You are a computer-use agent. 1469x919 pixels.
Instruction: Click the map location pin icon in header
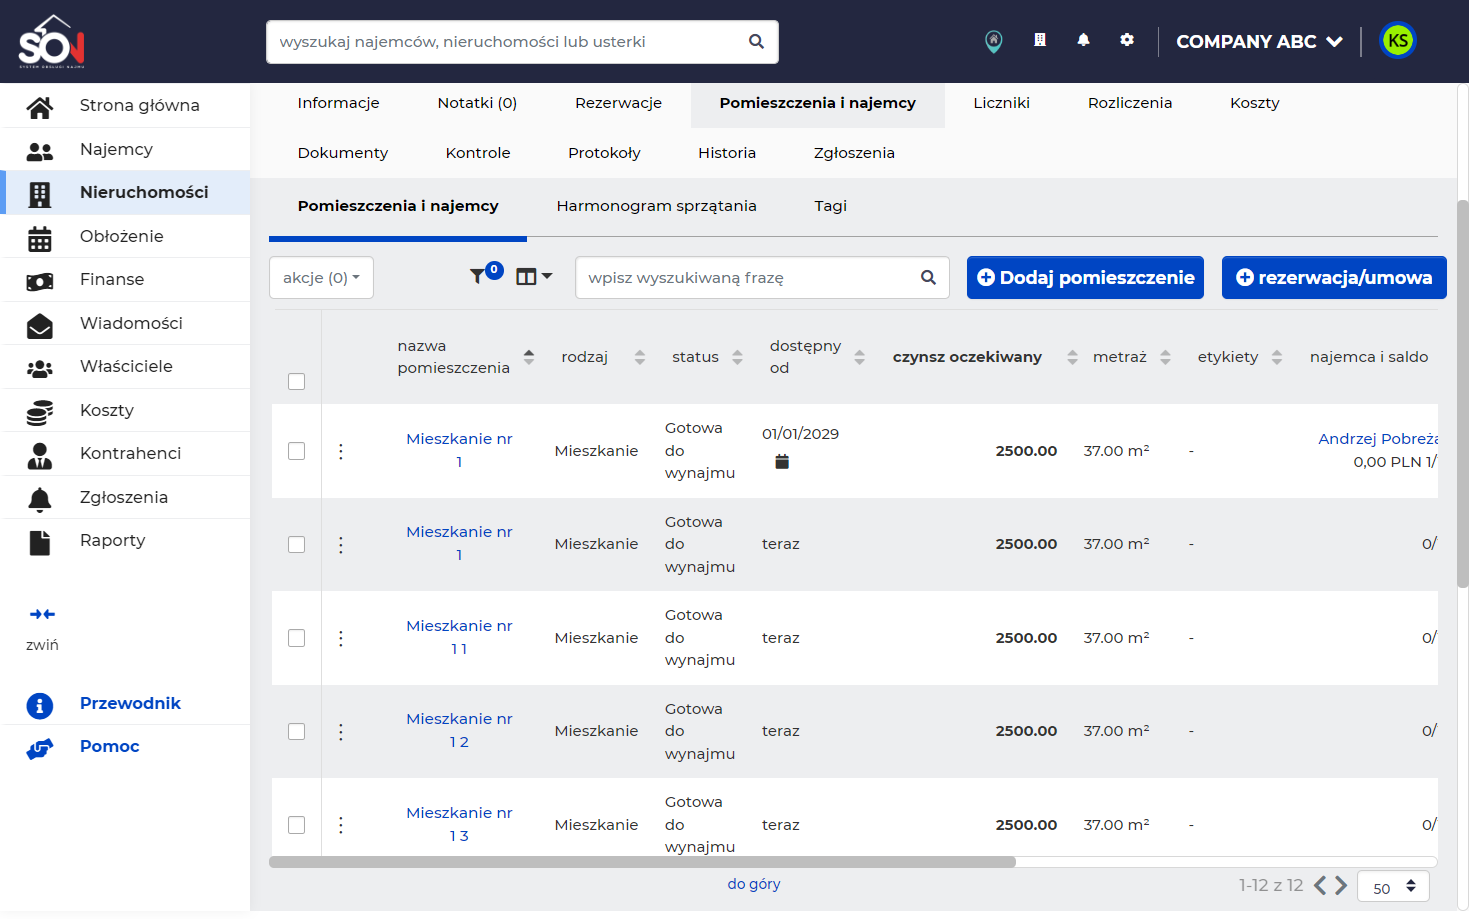click(993, 41)
